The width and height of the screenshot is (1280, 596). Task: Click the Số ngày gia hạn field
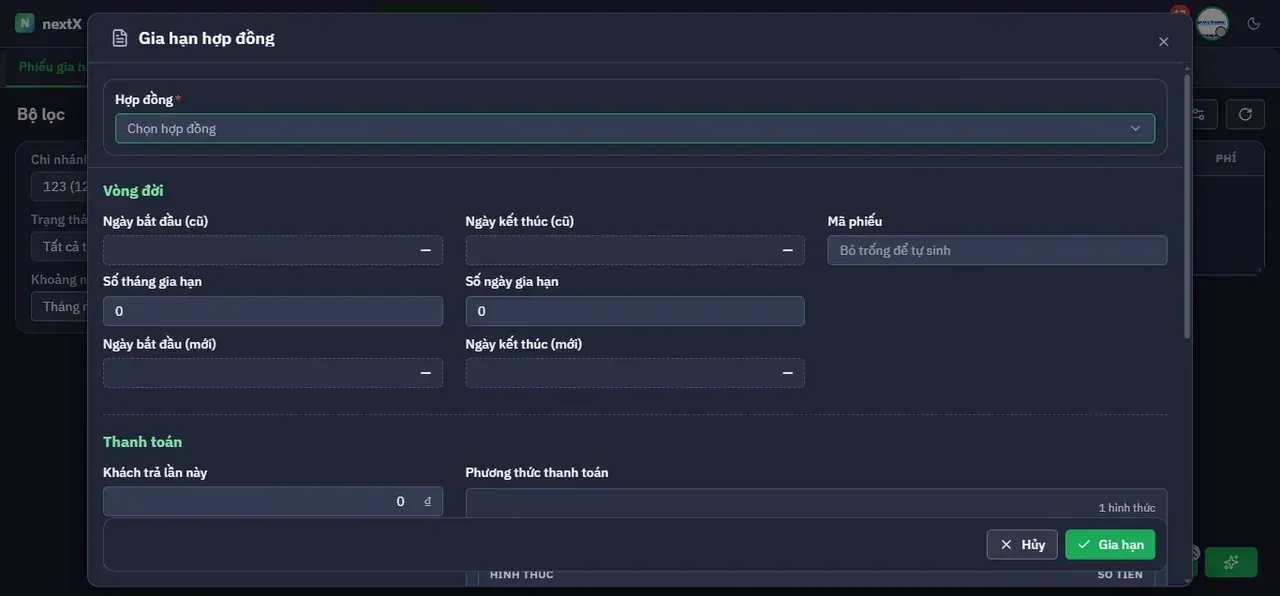635,311
